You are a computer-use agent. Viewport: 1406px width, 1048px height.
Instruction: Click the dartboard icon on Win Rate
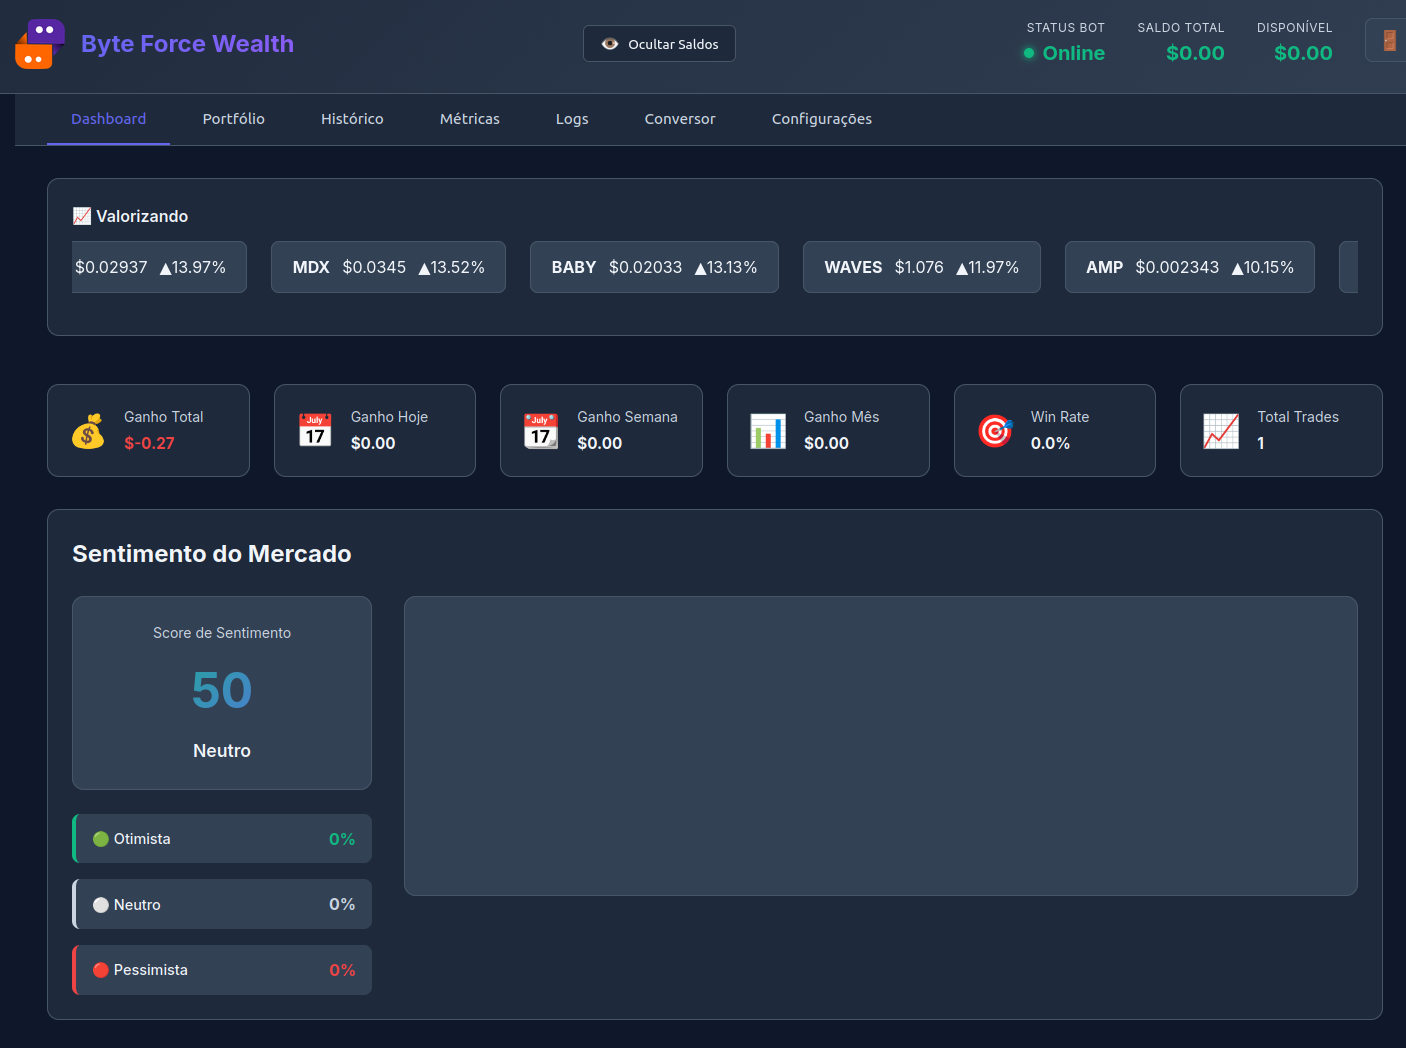point(994,430)
